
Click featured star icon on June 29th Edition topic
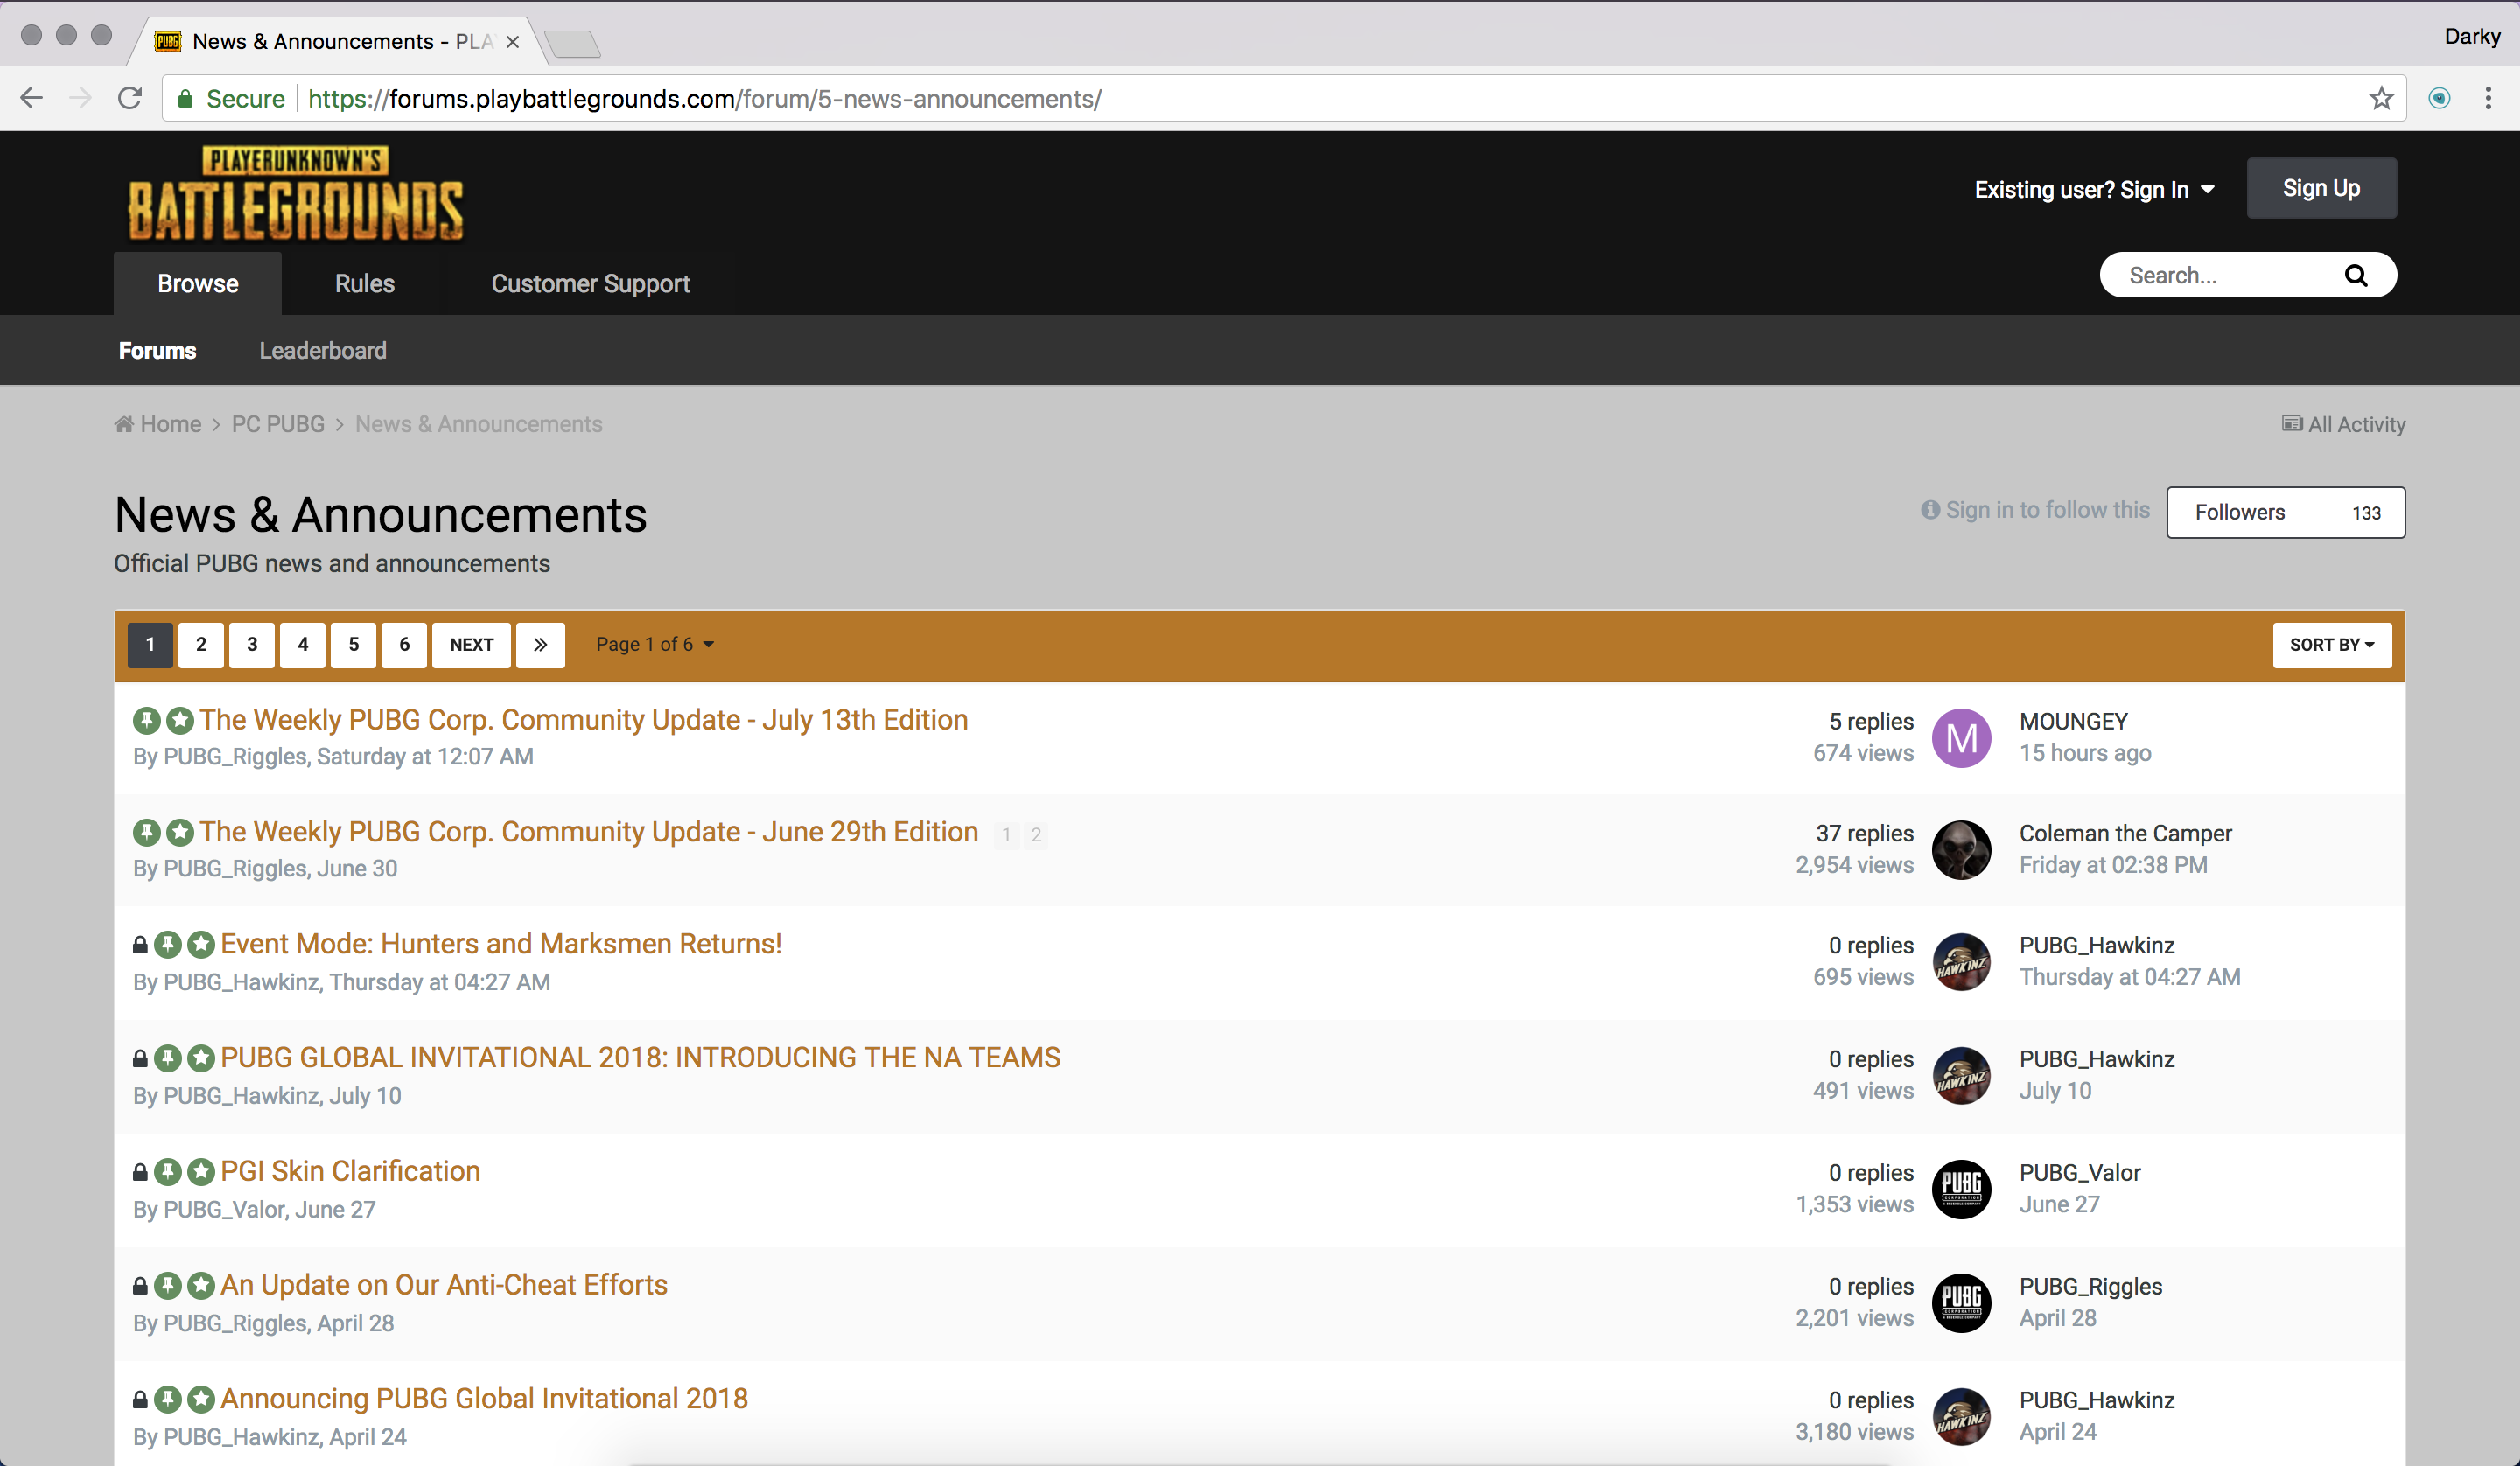point(180,832)
